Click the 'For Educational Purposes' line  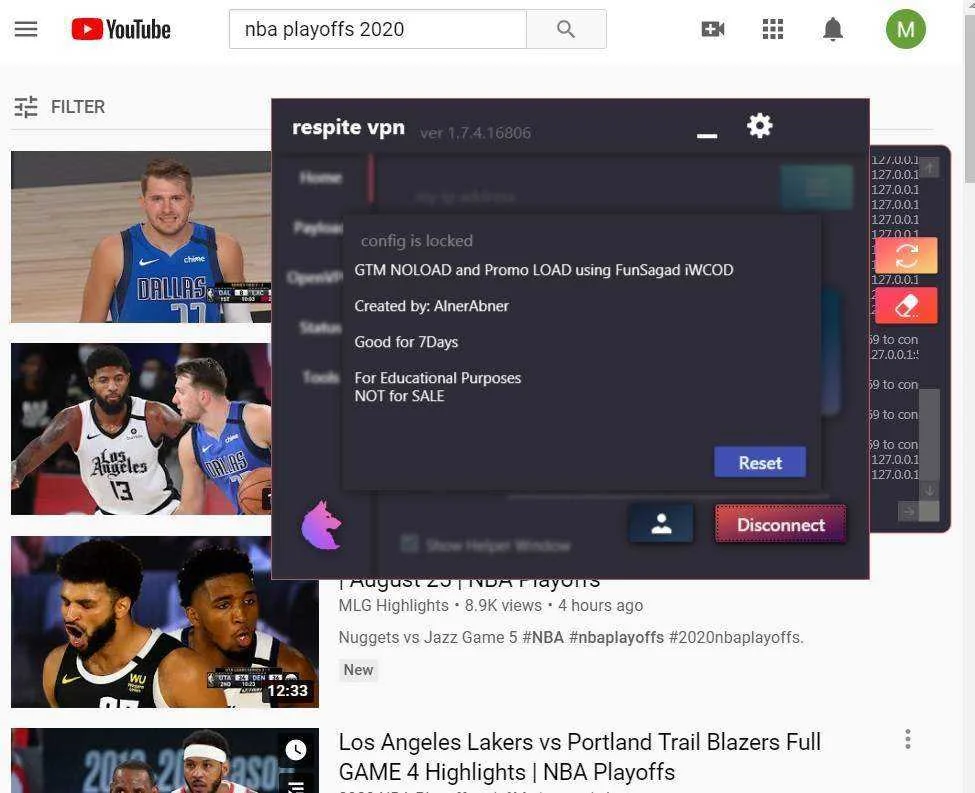[x=438, y=378]
